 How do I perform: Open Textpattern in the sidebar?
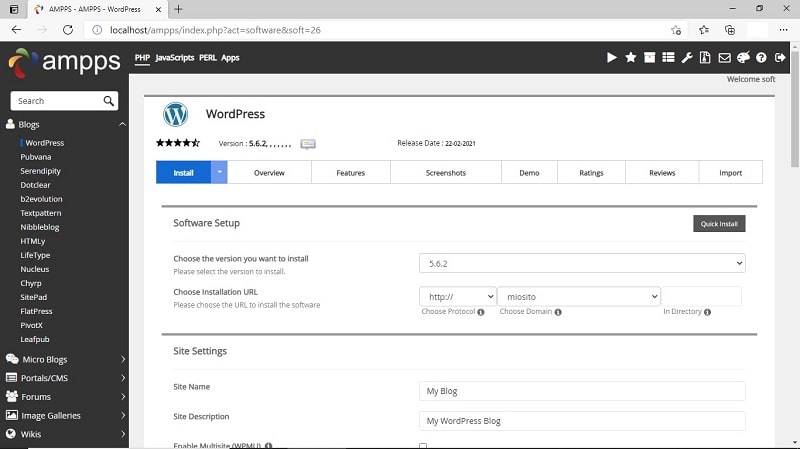41,213
